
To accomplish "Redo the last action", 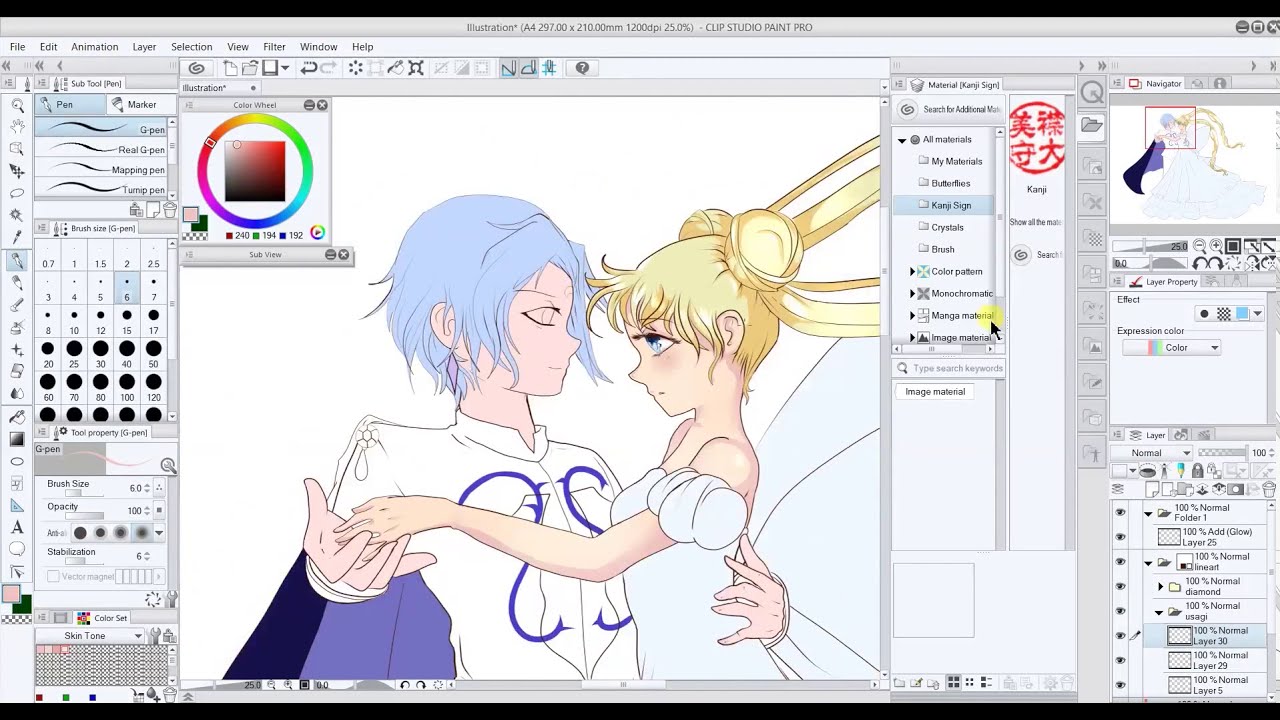I will click(x=329, y=68).
